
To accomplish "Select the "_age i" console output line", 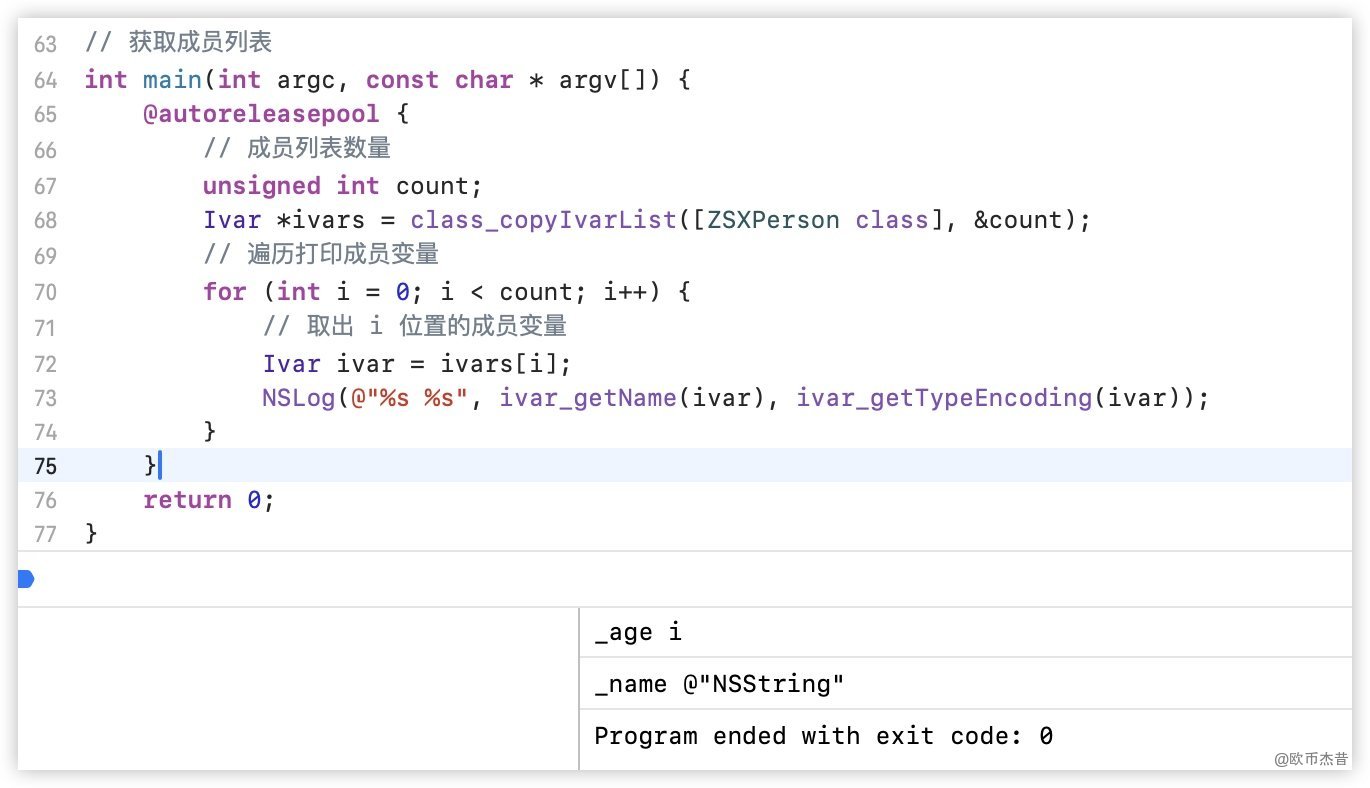I will [638, 632].
